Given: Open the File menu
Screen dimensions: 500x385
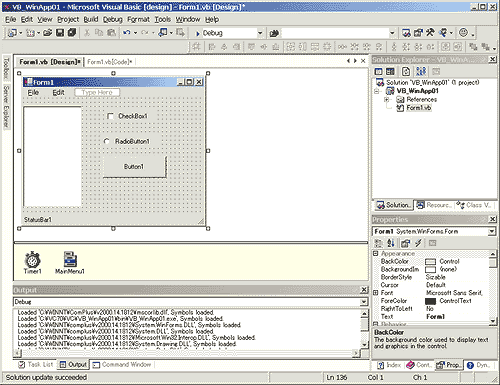Looking at the screenshot, I should (x=11, y=20).
